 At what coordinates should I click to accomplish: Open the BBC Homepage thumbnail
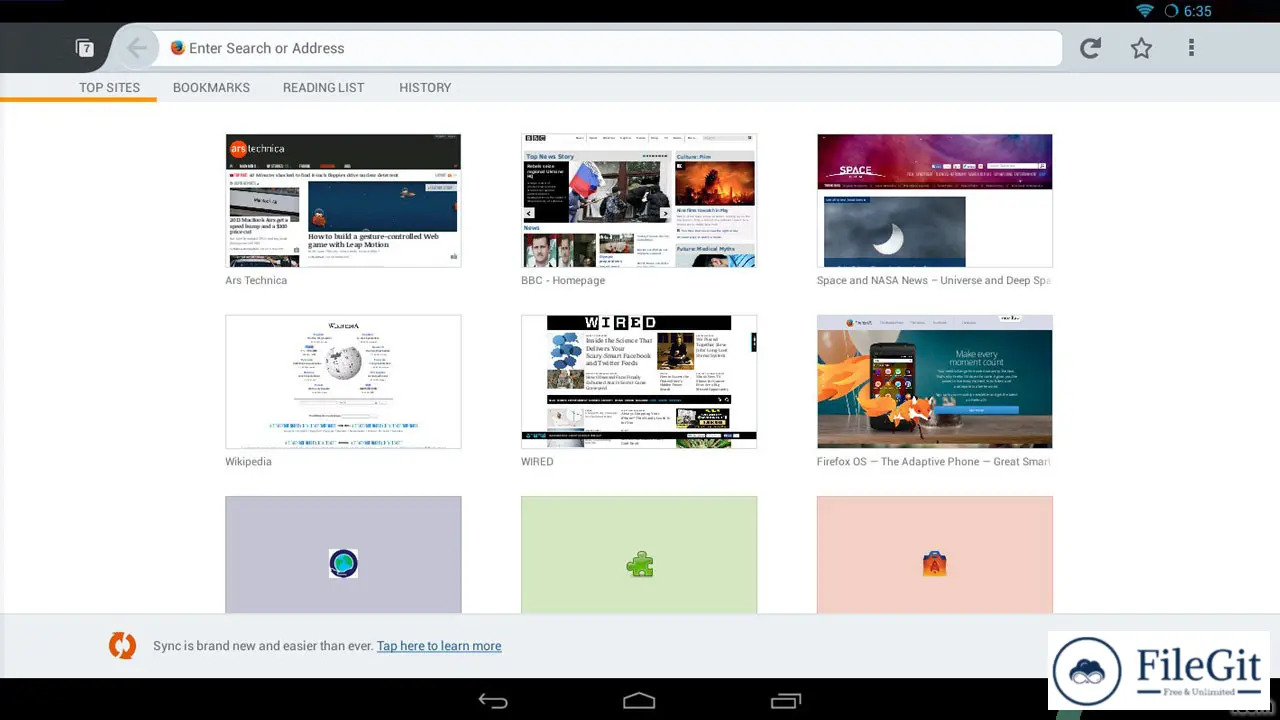639,200
